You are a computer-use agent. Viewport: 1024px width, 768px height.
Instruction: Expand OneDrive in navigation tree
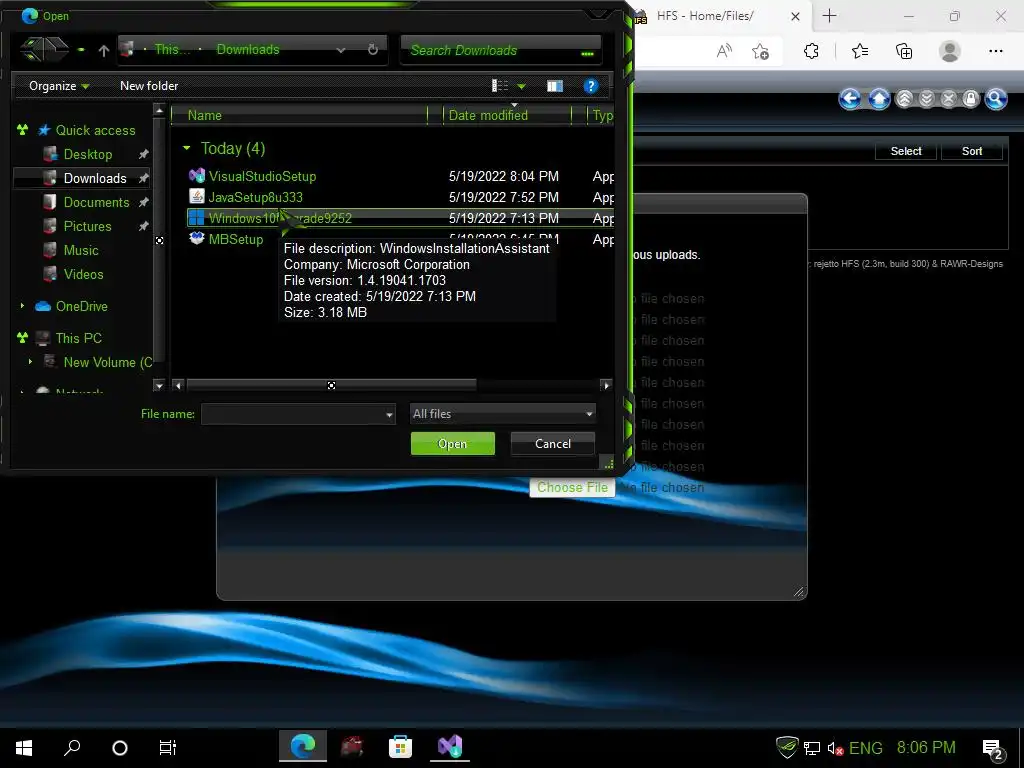click(x=22, y=306)
